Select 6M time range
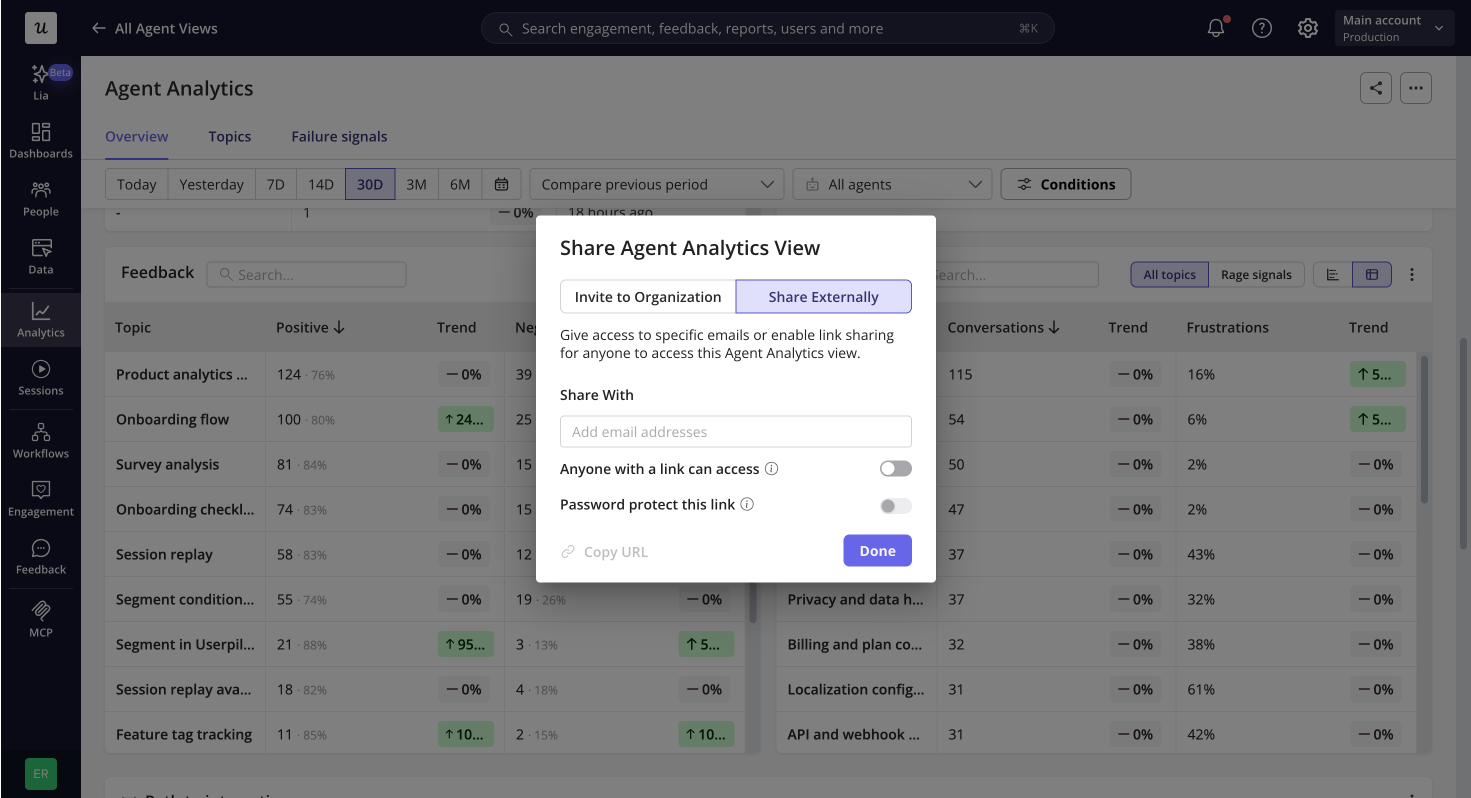Screen dimensions: 1471x798 coord(460,184)
